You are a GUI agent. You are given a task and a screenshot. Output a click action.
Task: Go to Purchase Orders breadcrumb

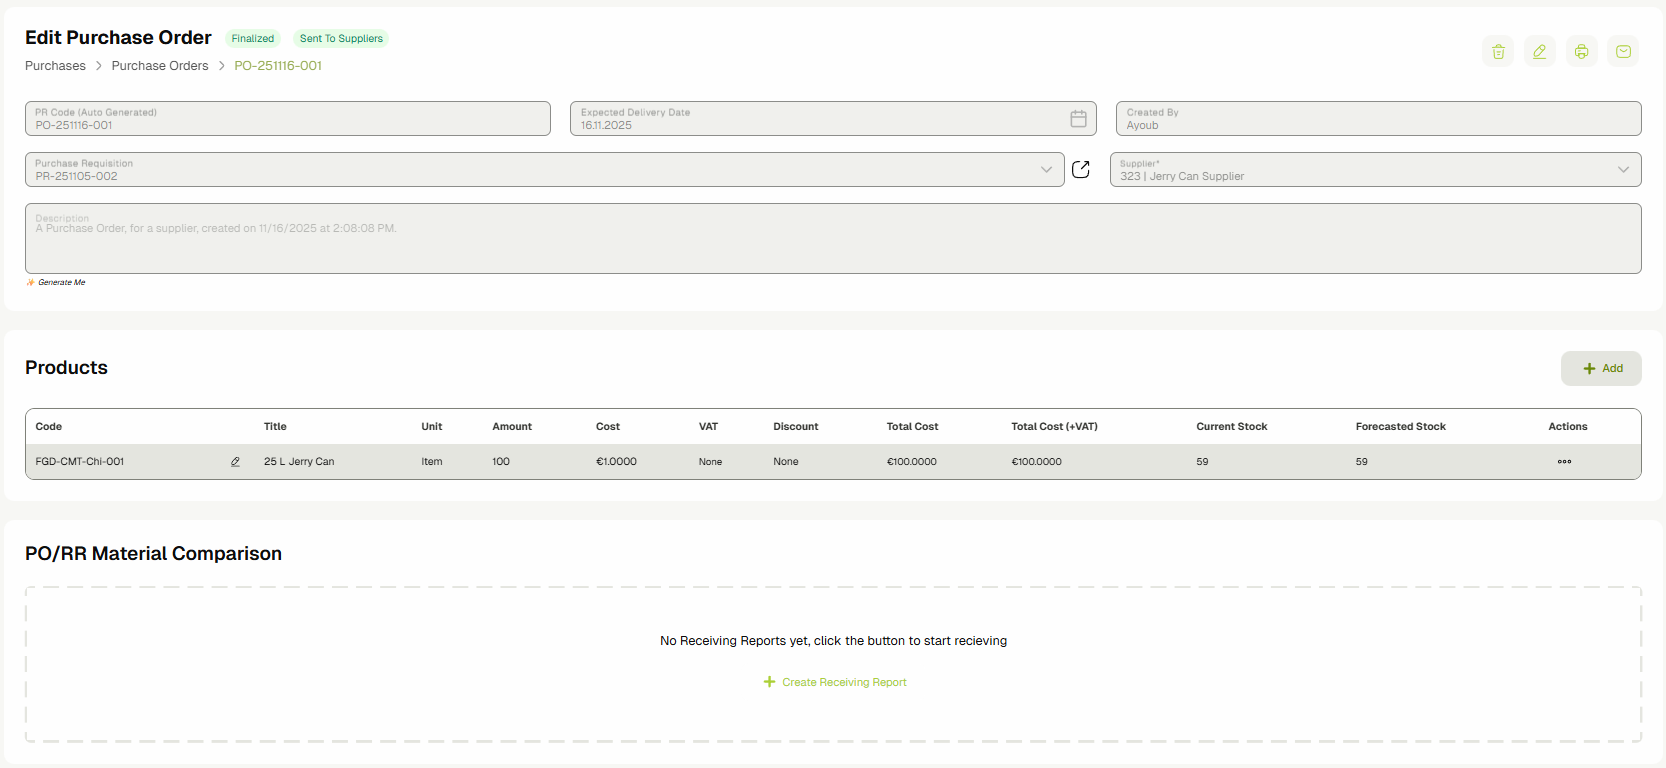coord(160,66)
